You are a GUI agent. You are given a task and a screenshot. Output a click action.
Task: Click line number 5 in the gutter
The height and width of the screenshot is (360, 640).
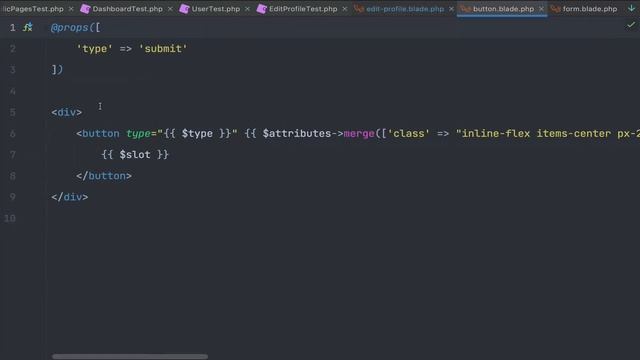pyautogui.click(x=13, y=112)
